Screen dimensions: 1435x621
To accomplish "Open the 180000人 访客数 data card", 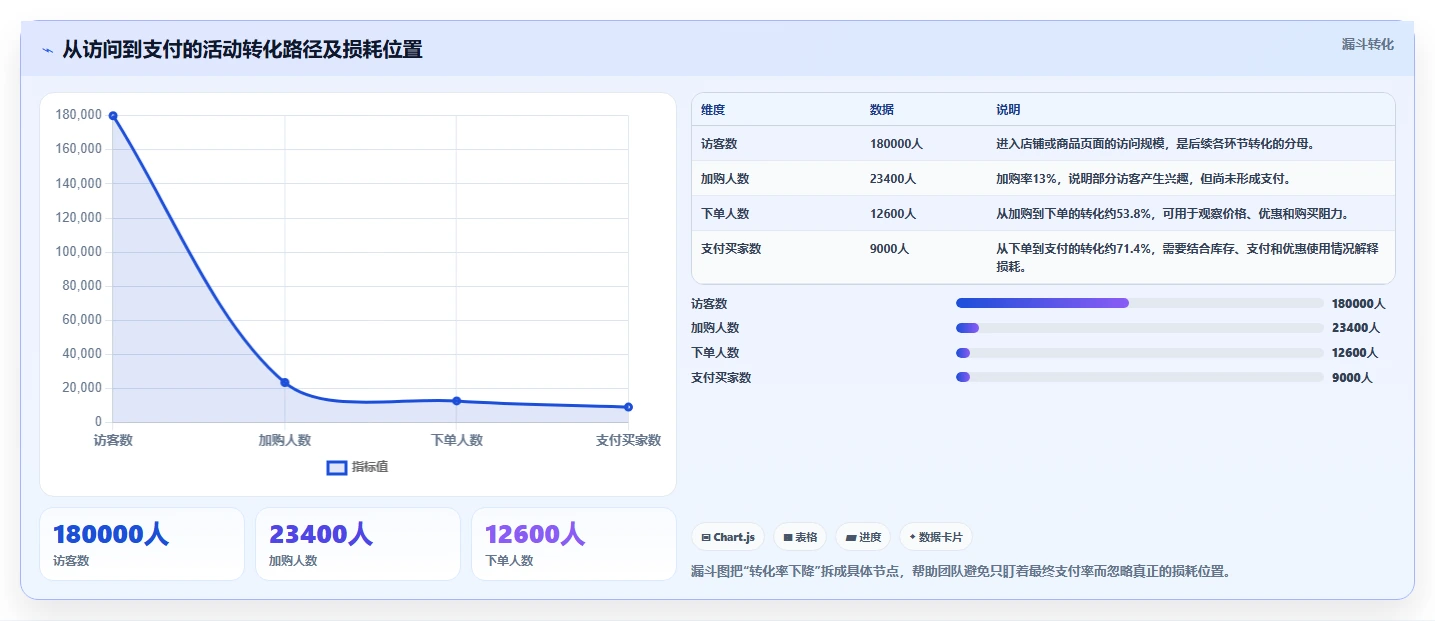I will click(x=142, y=544).
